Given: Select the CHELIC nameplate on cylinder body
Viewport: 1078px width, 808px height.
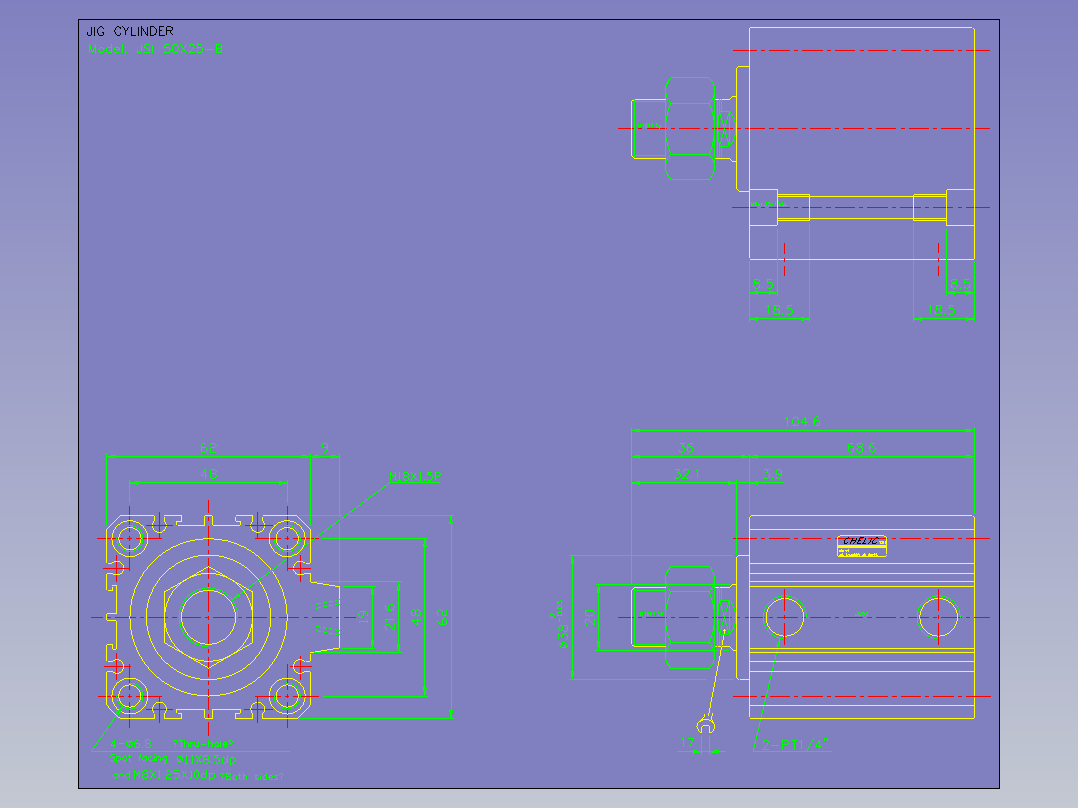Looking at the screenshot, I should coord(861,546).
